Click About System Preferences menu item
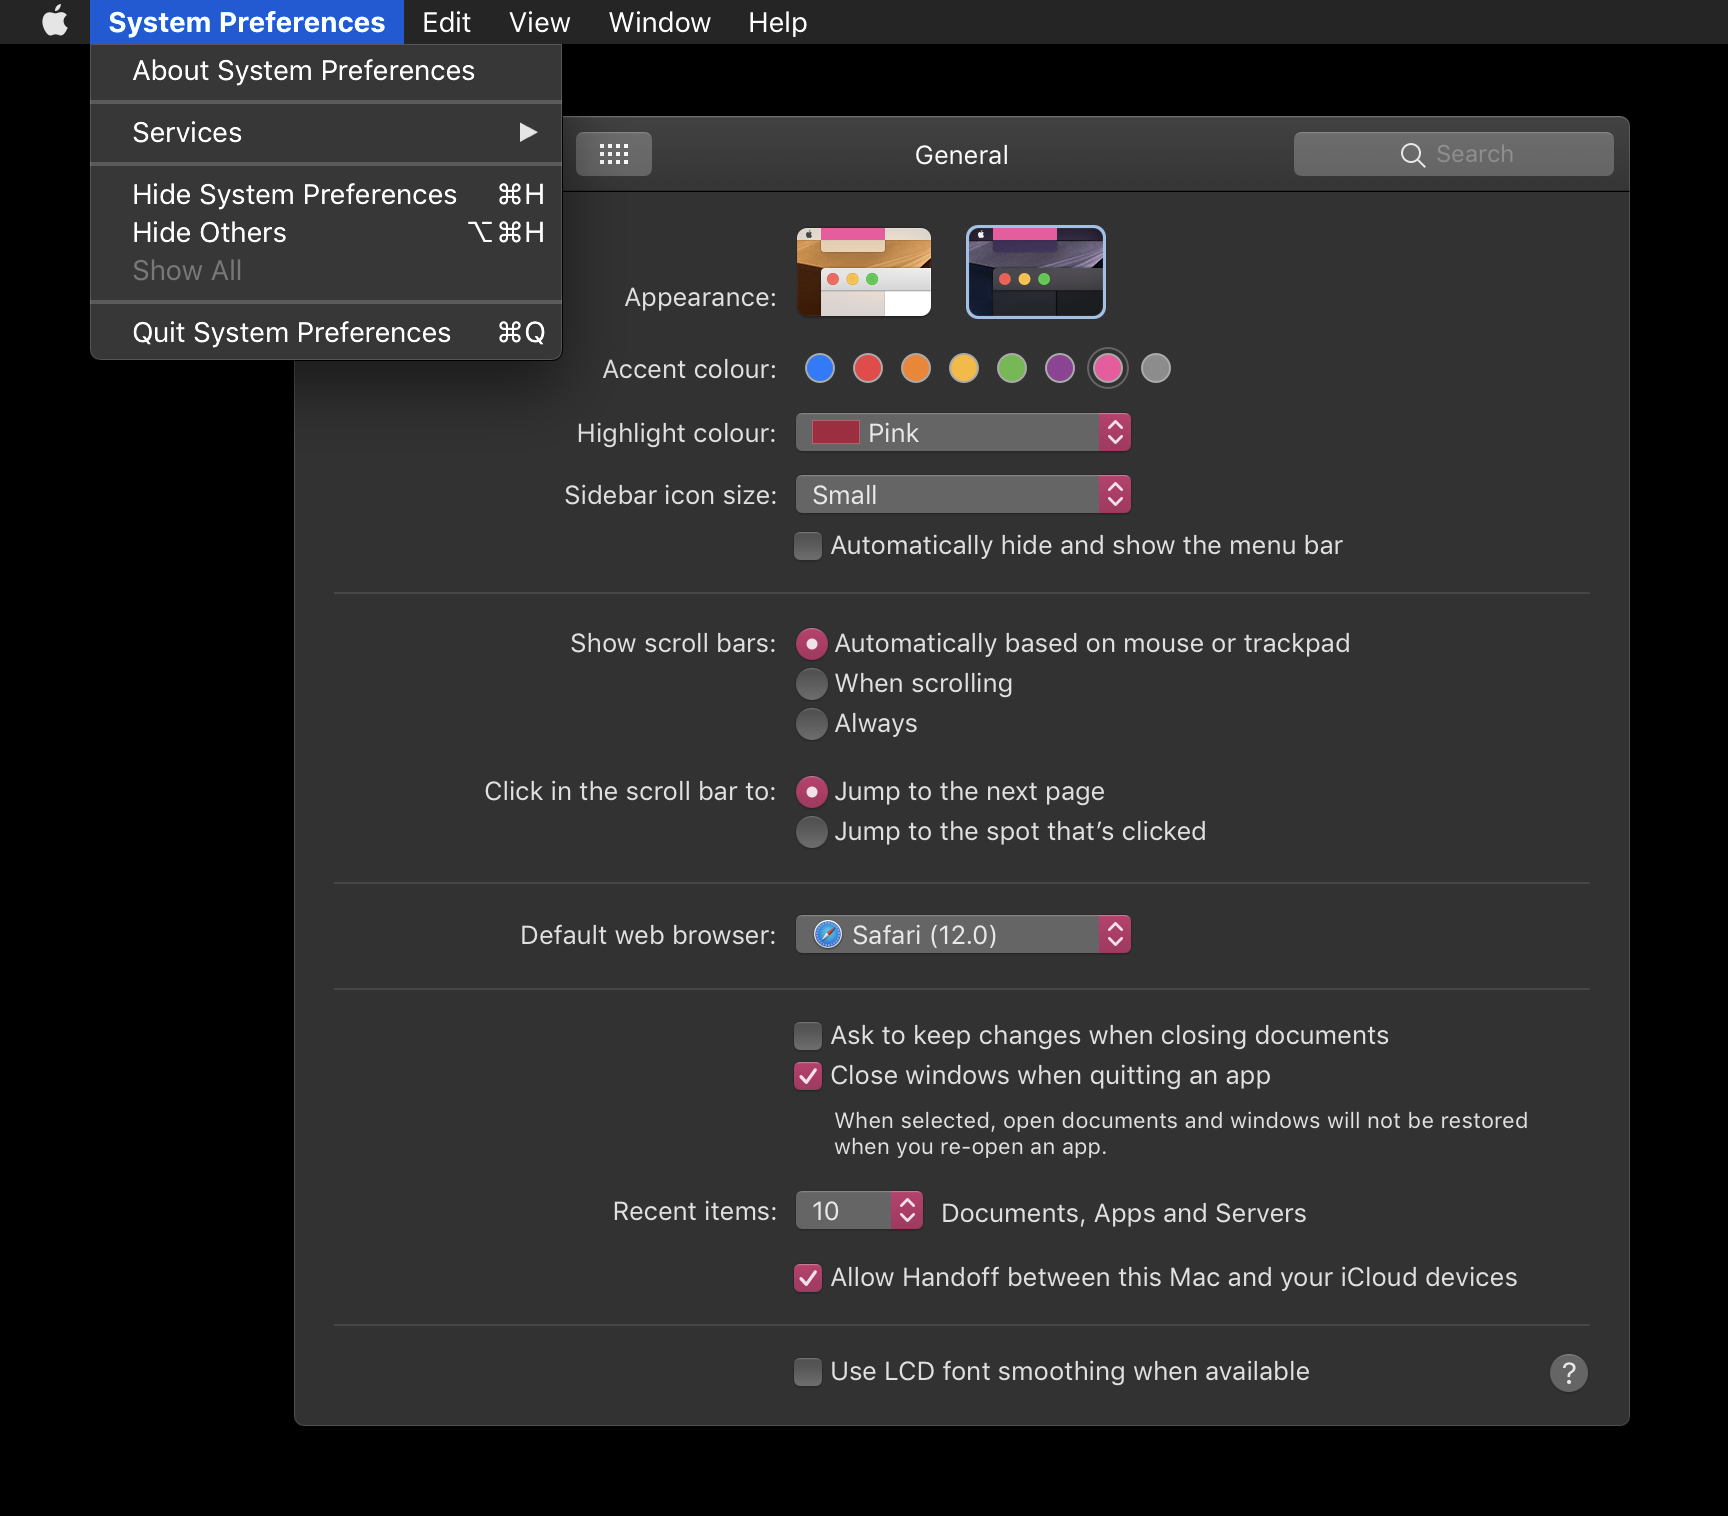 pyautogui.click(x=326, y=71)
